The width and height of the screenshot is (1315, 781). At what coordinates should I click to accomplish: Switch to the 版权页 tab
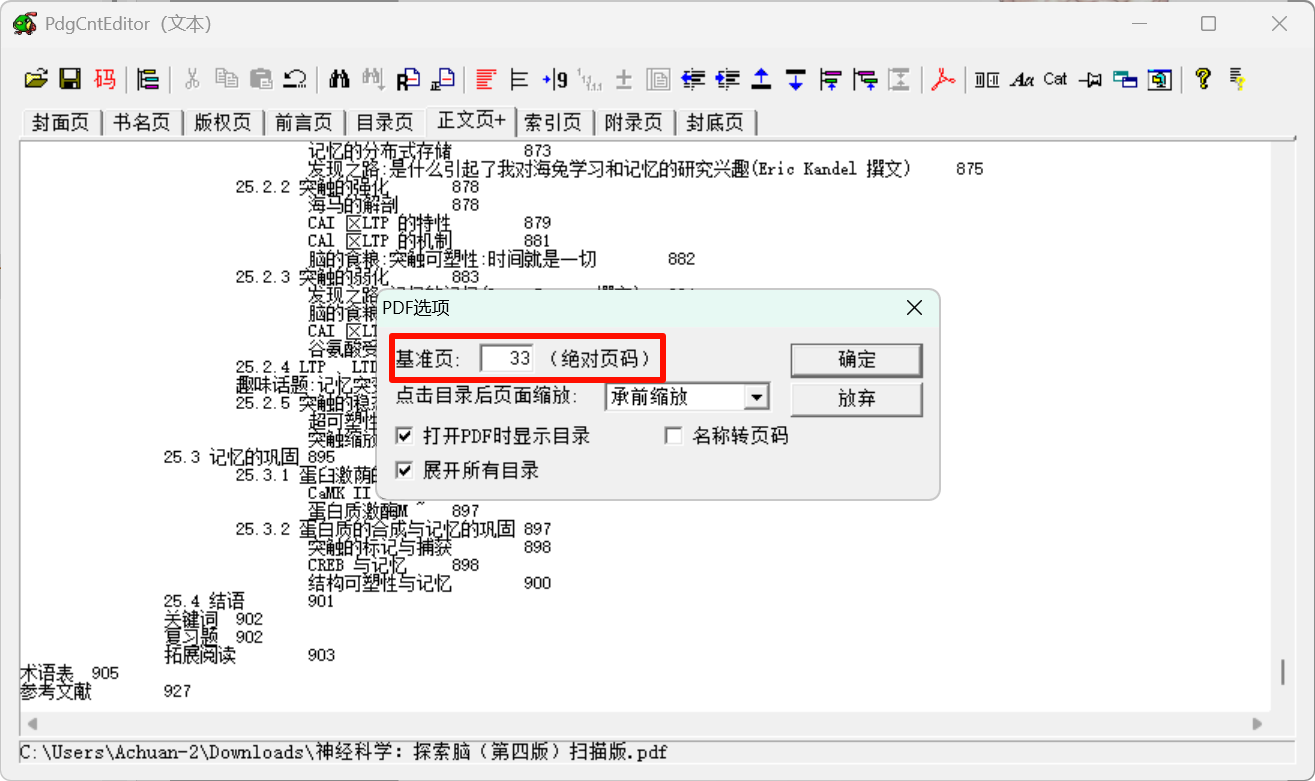coord(222,122)
